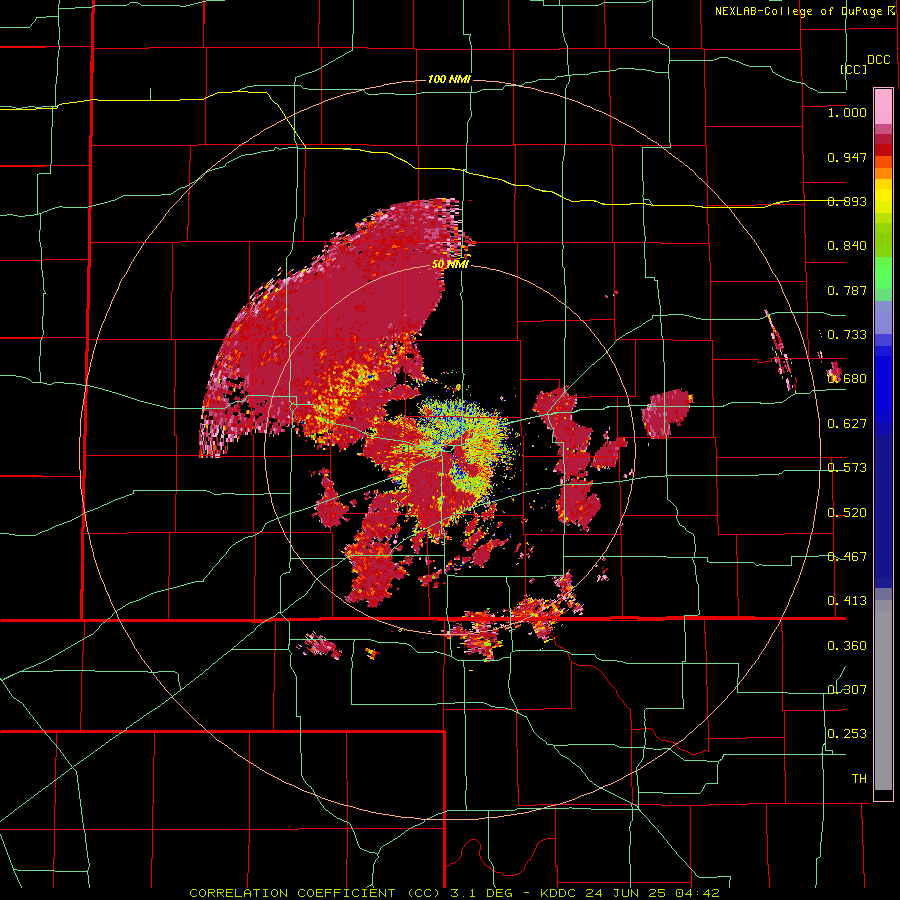Viewport: 900px width, 900px height.
Task: Pick the 0.467 scale value
Action: tap(847, 557)
